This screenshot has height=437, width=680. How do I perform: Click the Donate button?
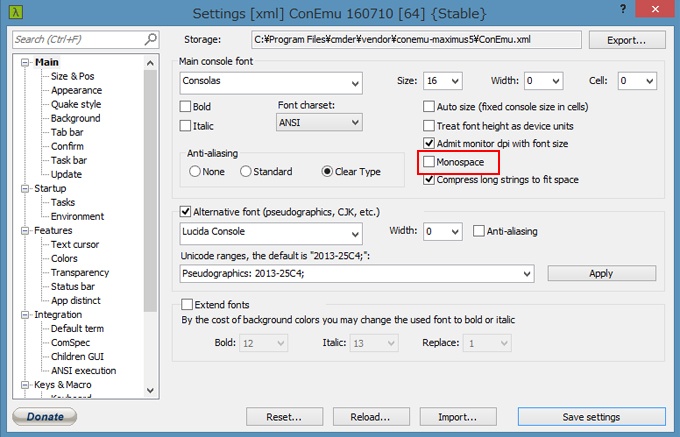[x=45, y=416]
